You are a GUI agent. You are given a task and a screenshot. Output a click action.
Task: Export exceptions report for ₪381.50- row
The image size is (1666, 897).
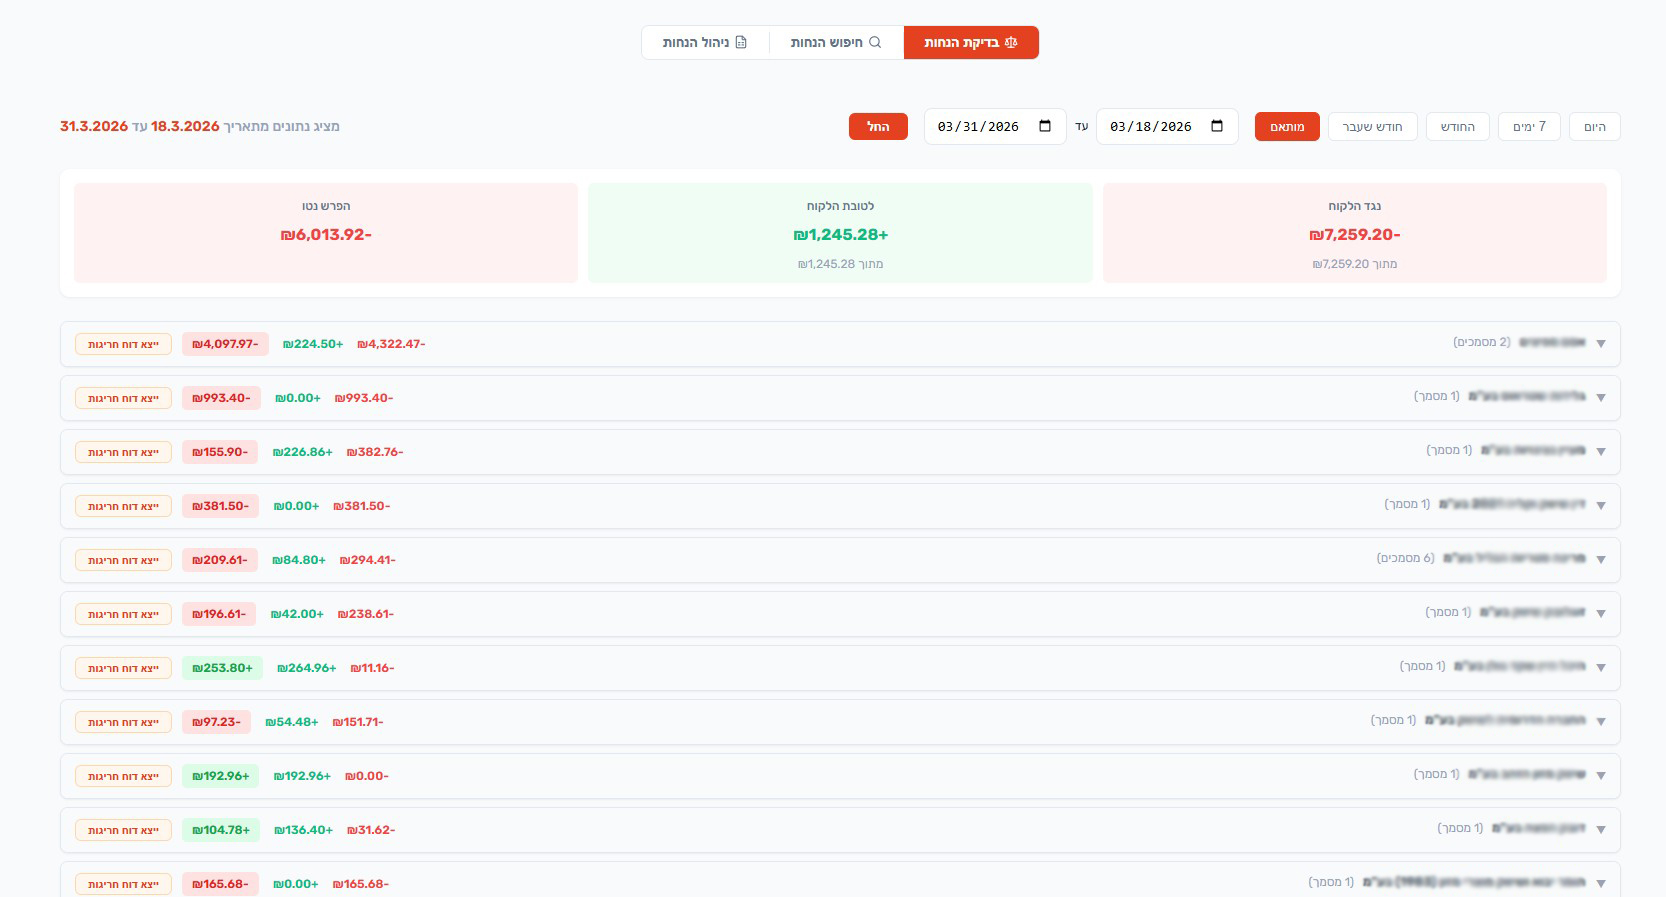coord(123,506)
